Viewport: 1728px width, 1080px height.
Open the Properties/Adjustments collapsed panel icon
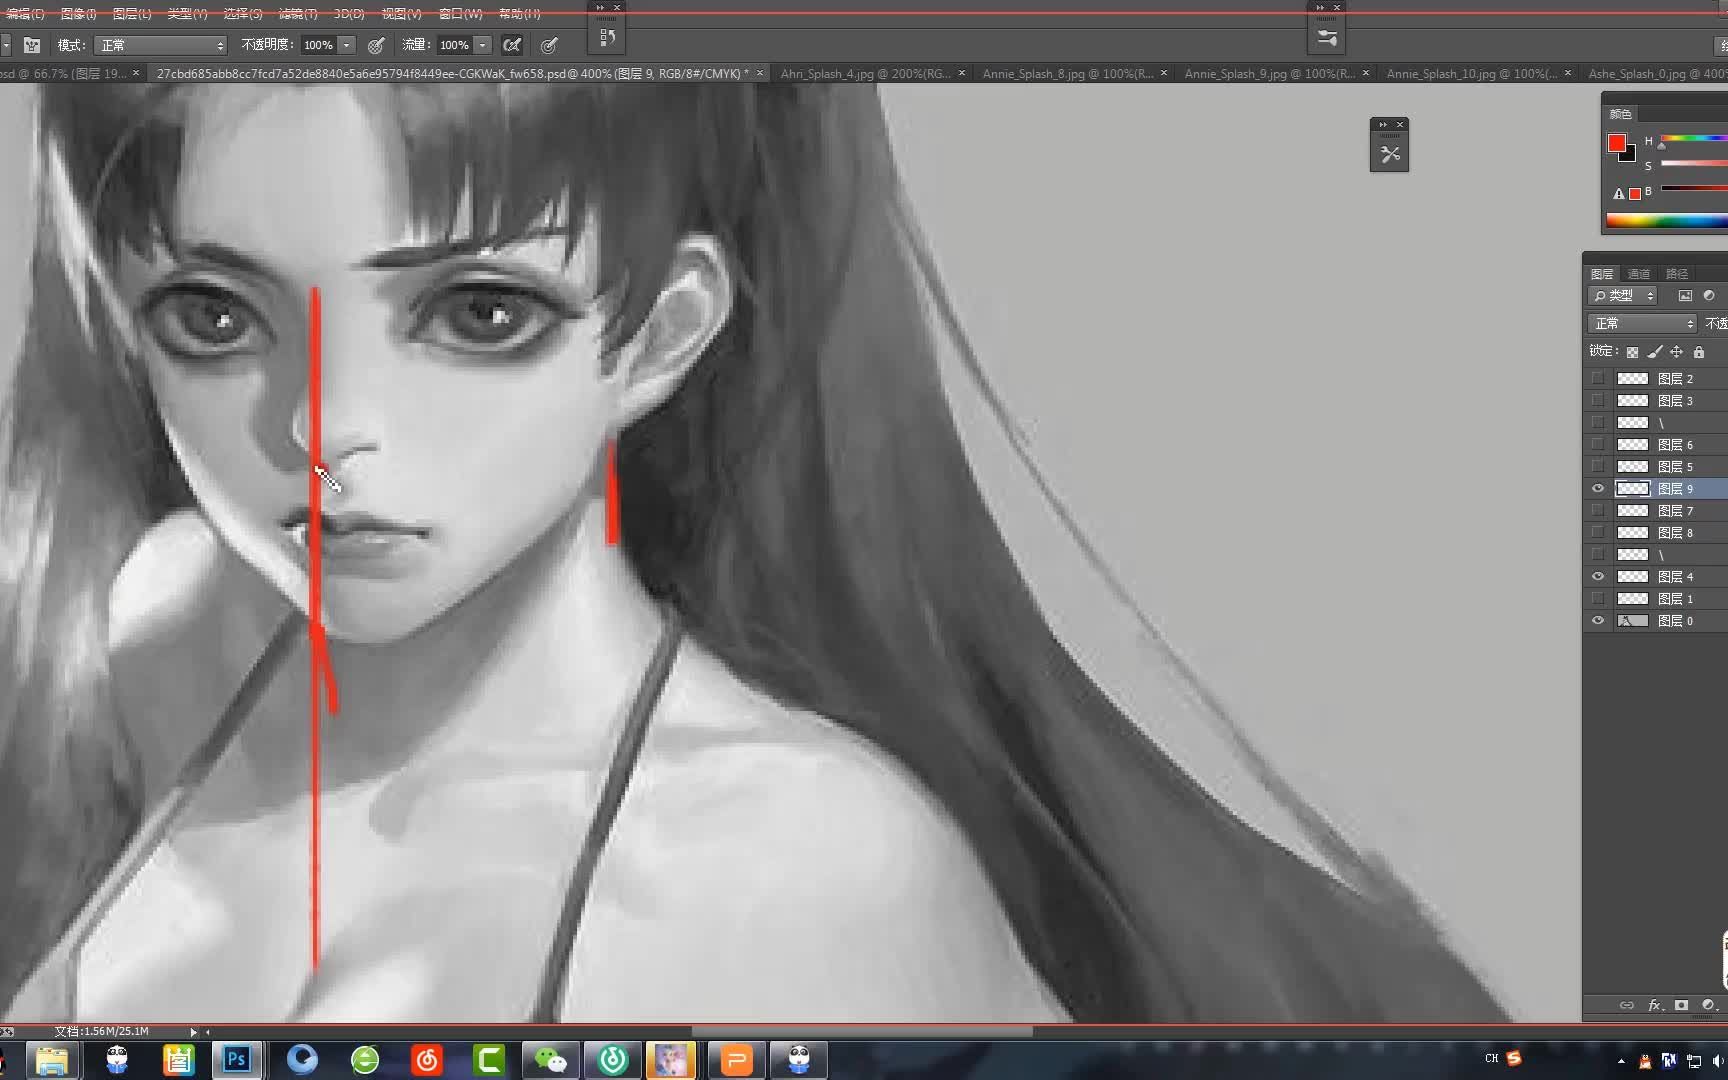coord(1327,38)
